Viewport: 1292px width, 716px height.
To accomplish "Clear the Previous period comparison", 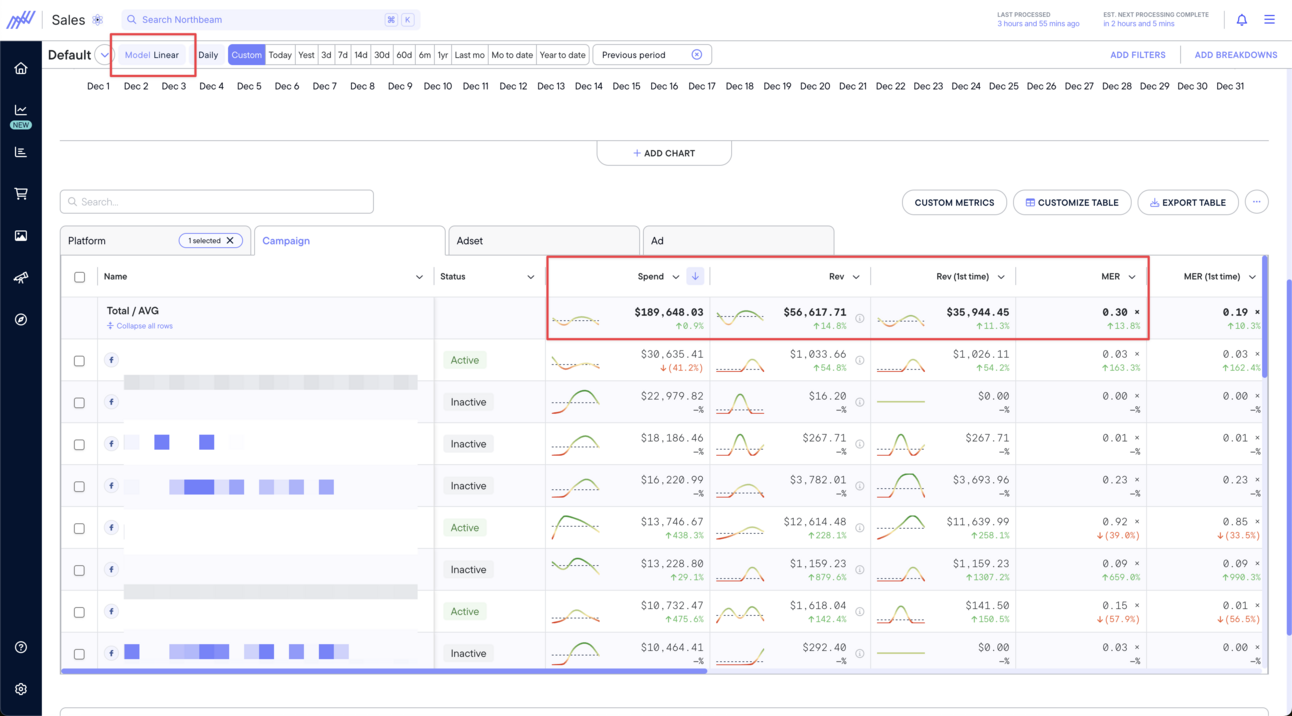I will tap(697, 55).
